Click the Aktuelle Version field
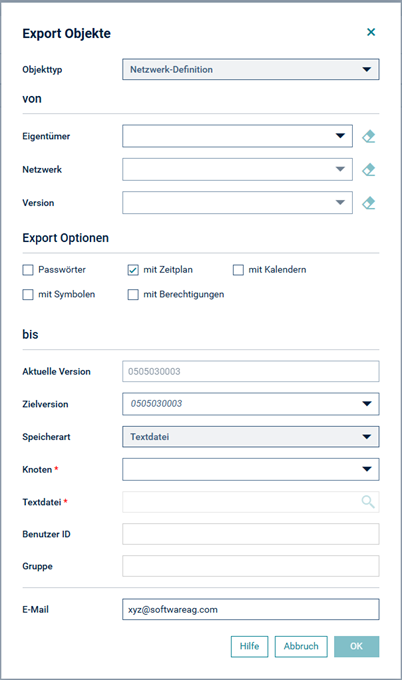 pyautogui.click(x=251, y=371)
